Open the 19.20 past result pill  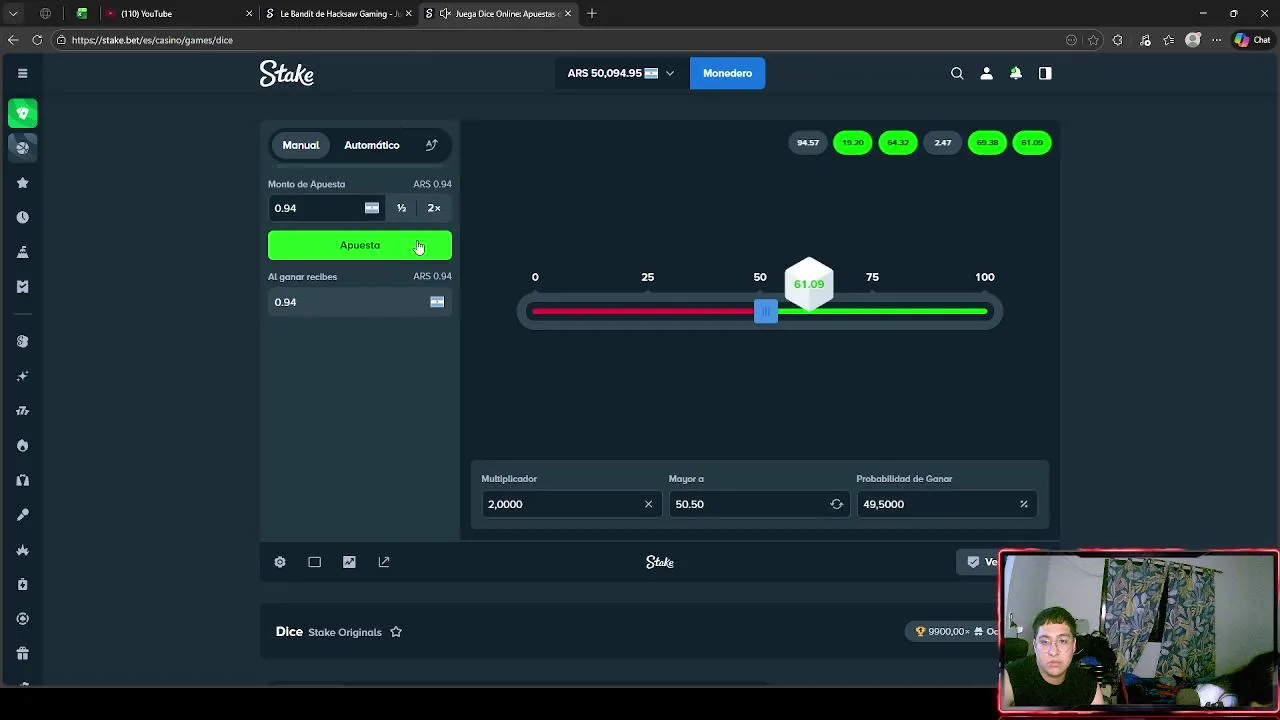(852, 143)
